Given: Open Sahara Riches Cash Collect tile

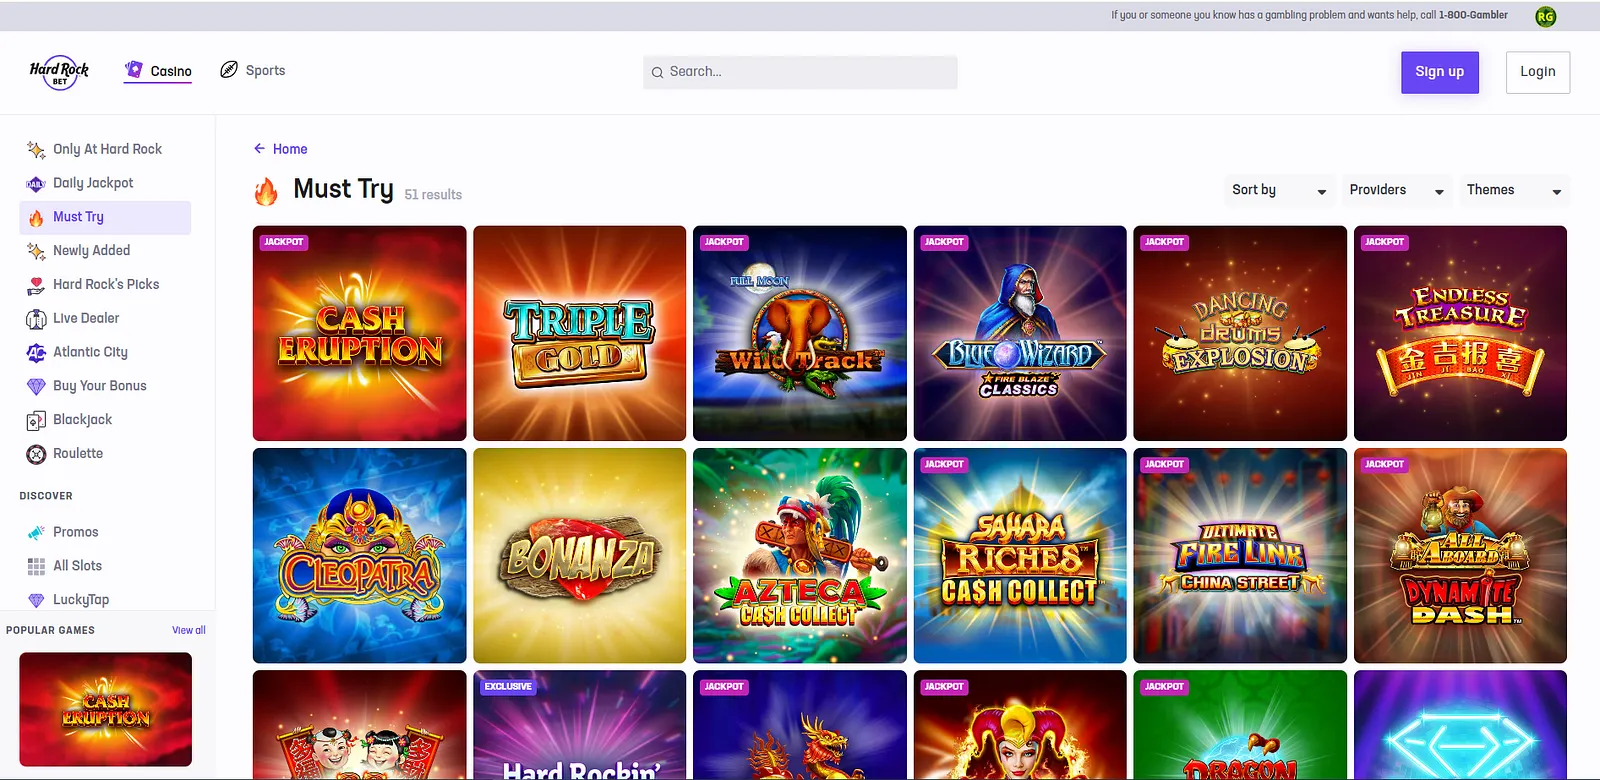Looking at the screenshot, I should click(x=1020, y=556).
